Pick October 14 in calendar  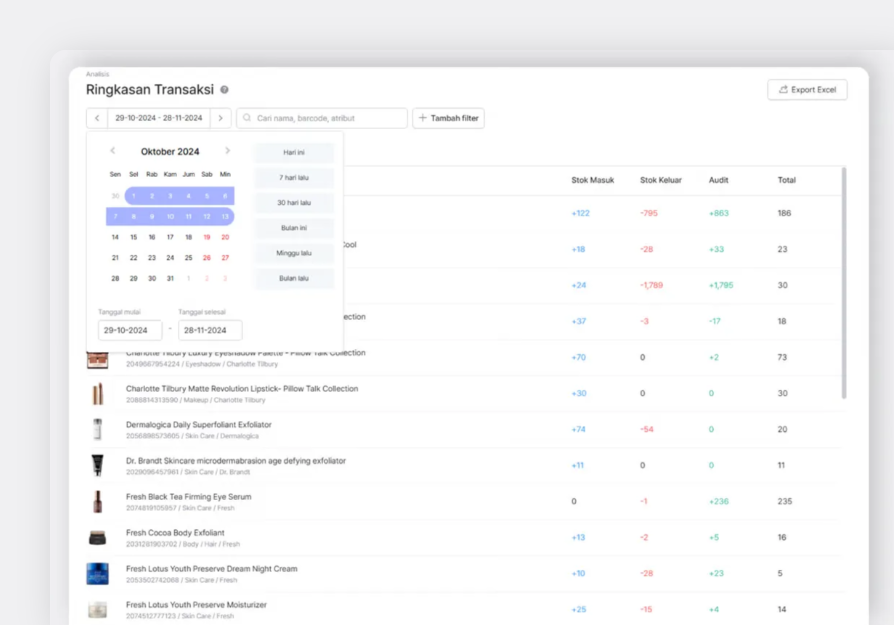click(x=115, y=237)
